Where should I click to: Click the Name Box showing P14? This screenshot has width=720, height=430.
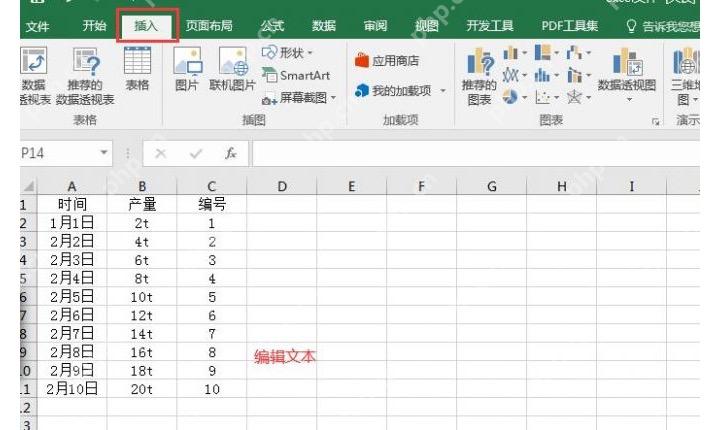pyautogui.click(x=58, y=153)
